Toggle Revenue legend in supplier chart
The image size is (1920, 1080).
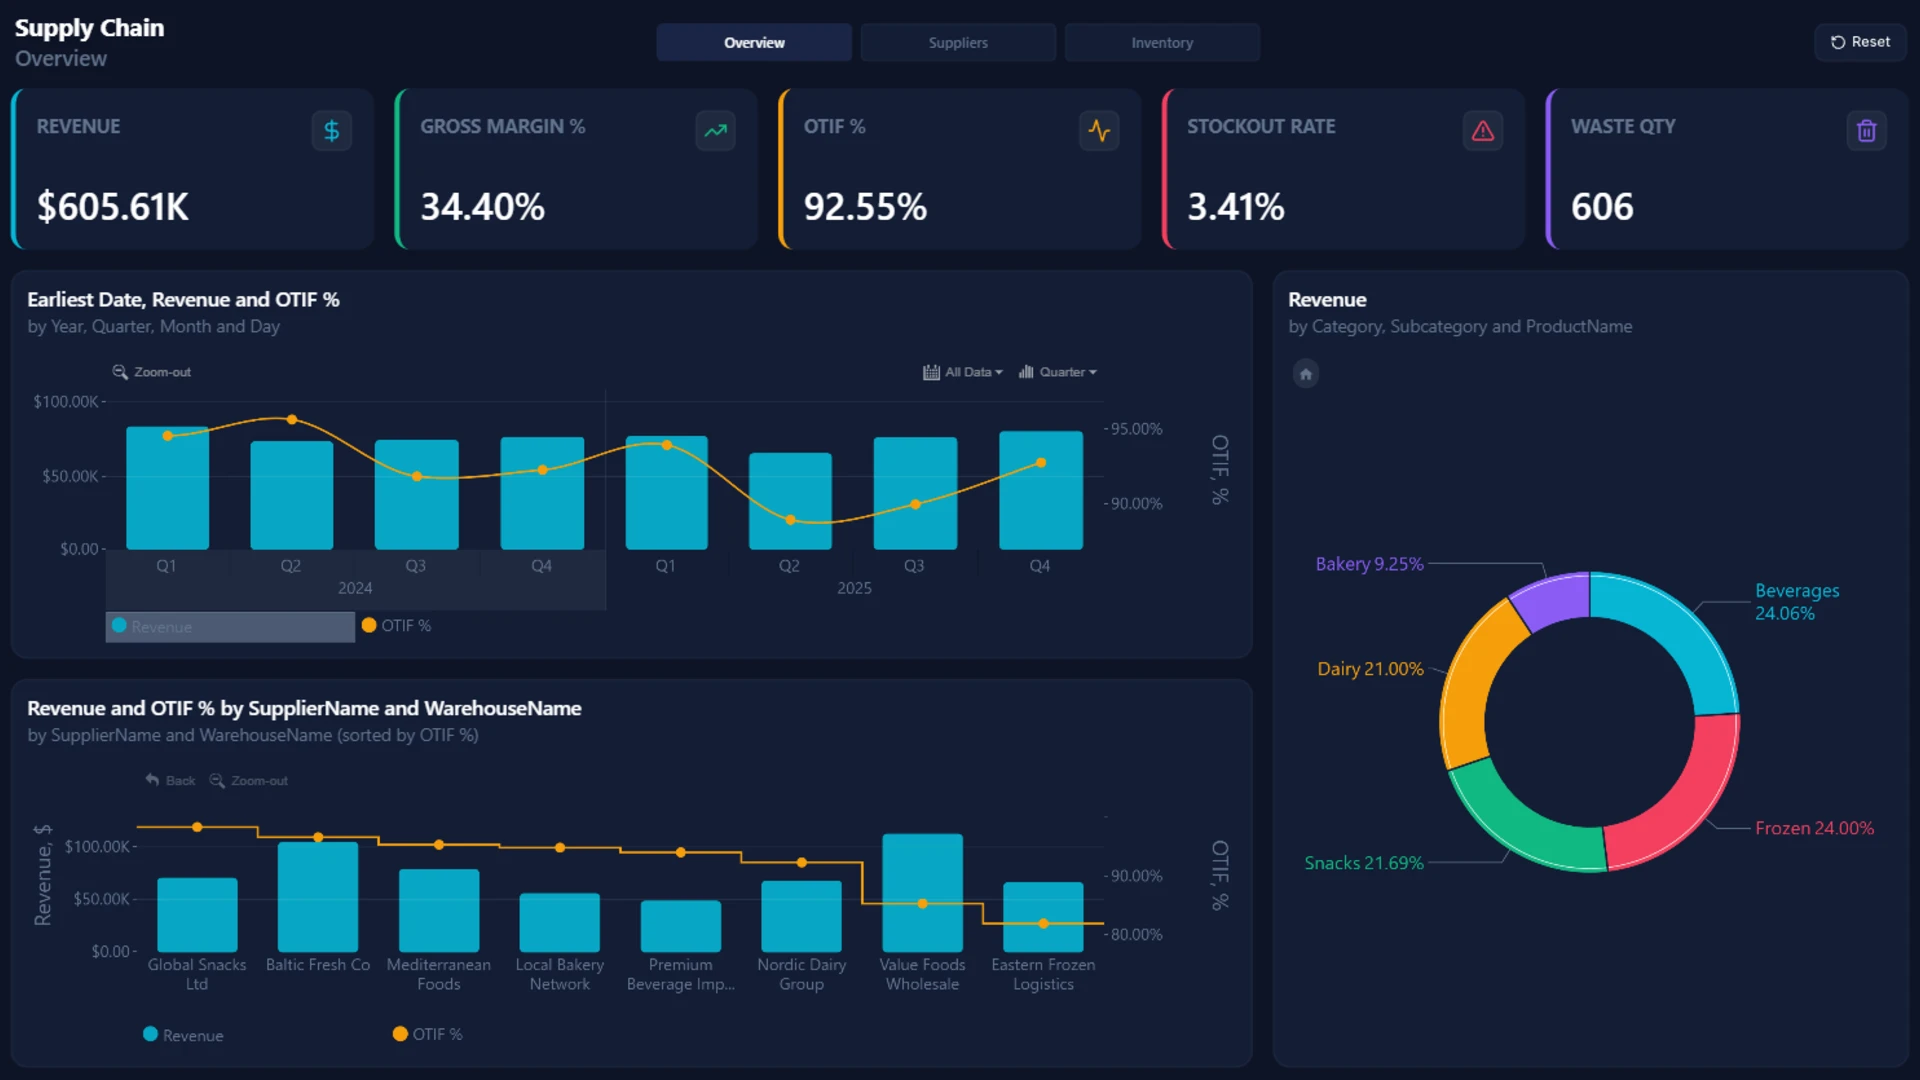[x=184, y=1035]
